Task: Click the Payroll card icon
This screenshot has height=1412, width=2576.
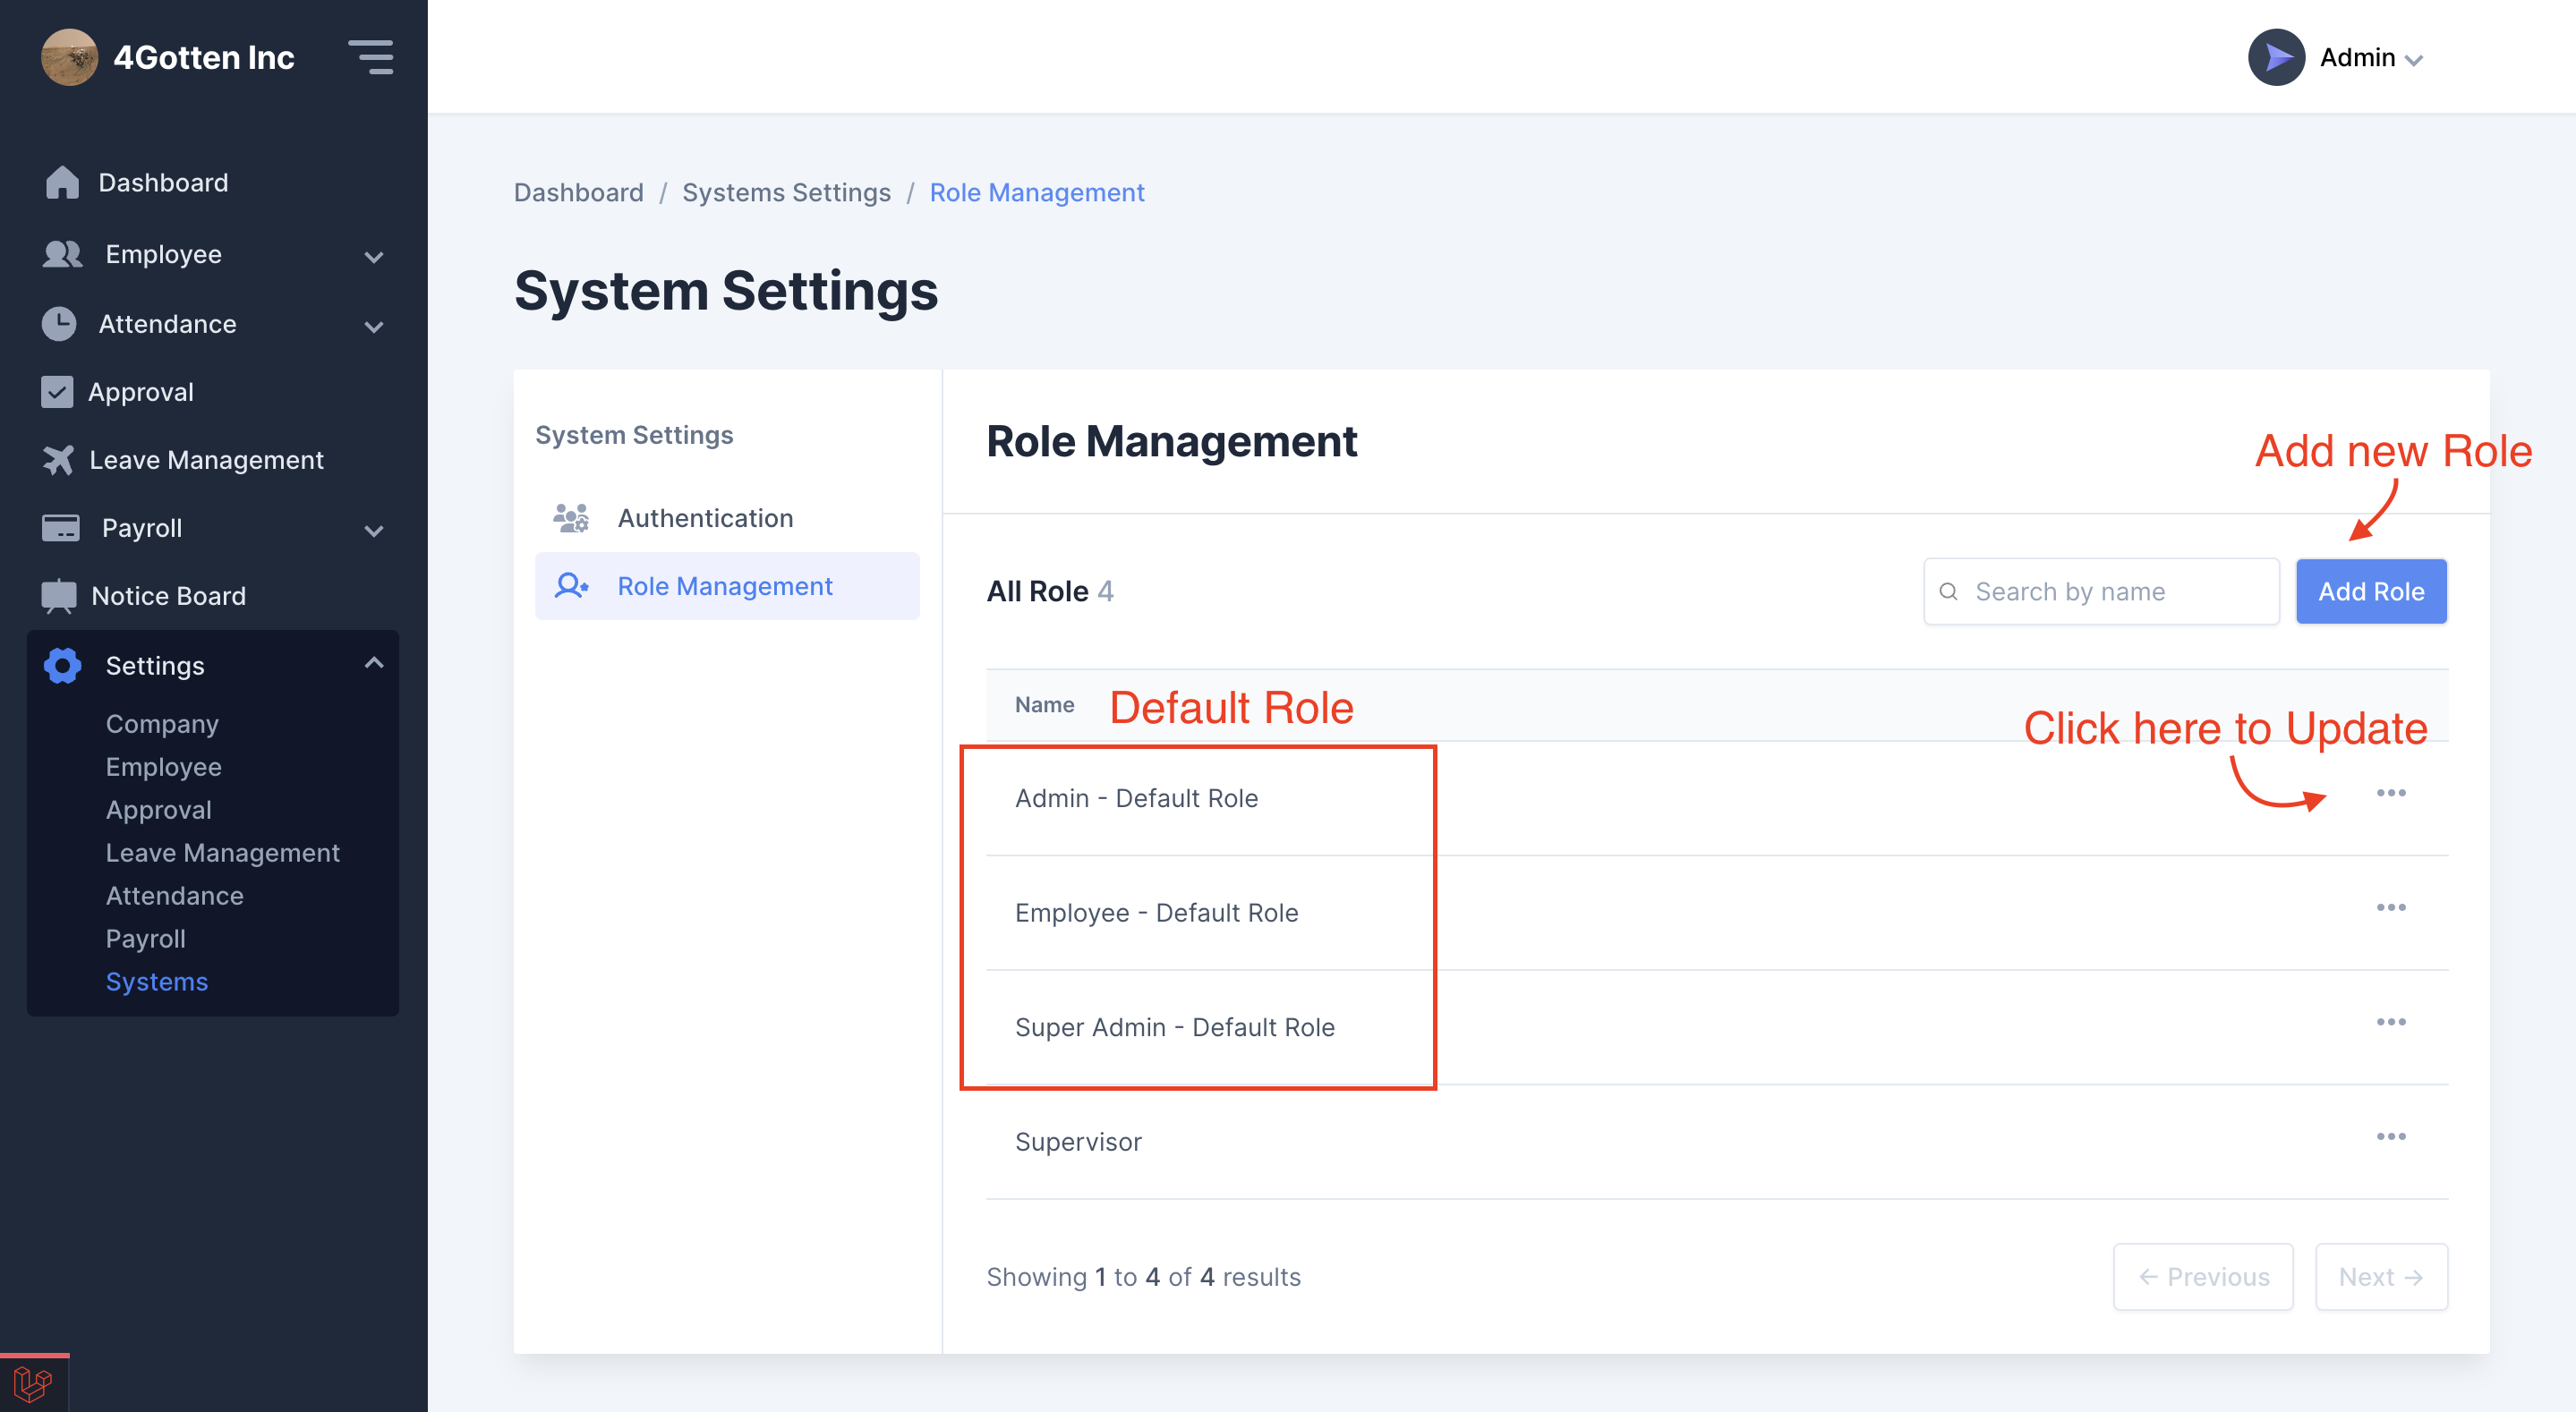Action: click(x=61, y=528)
